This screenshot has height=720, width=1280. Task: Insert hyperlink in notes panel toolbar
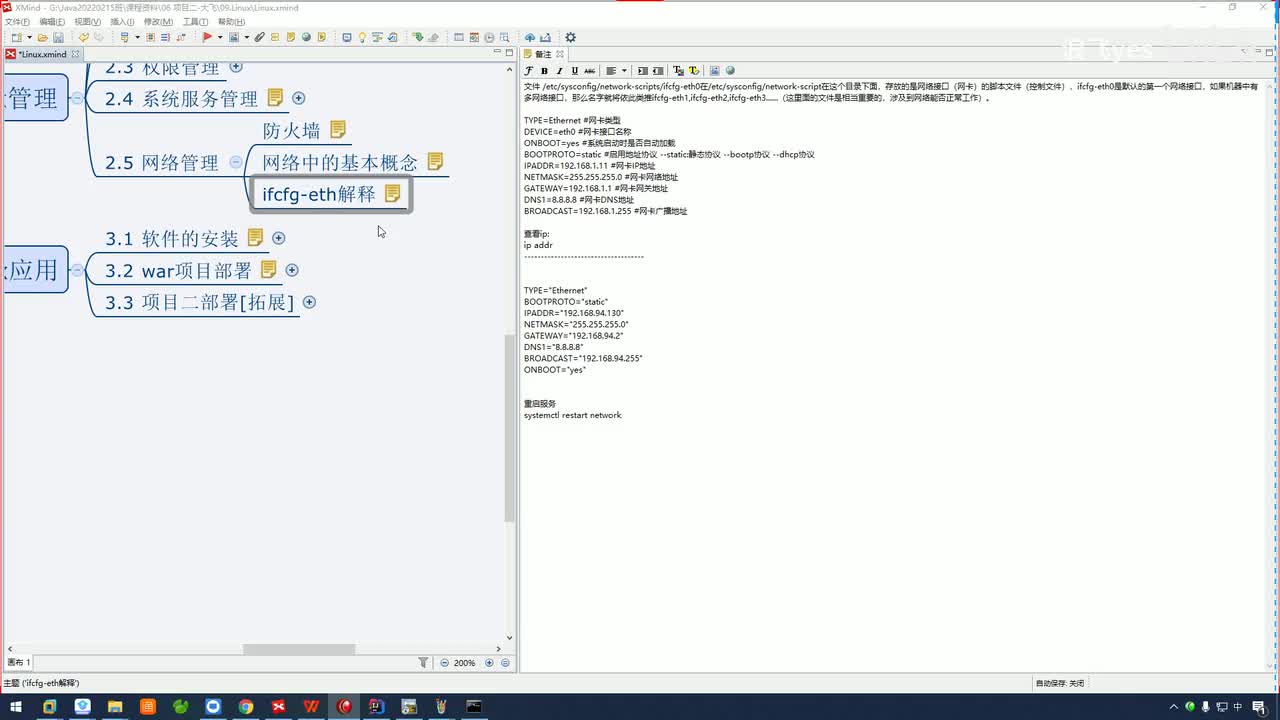(730, 71)
